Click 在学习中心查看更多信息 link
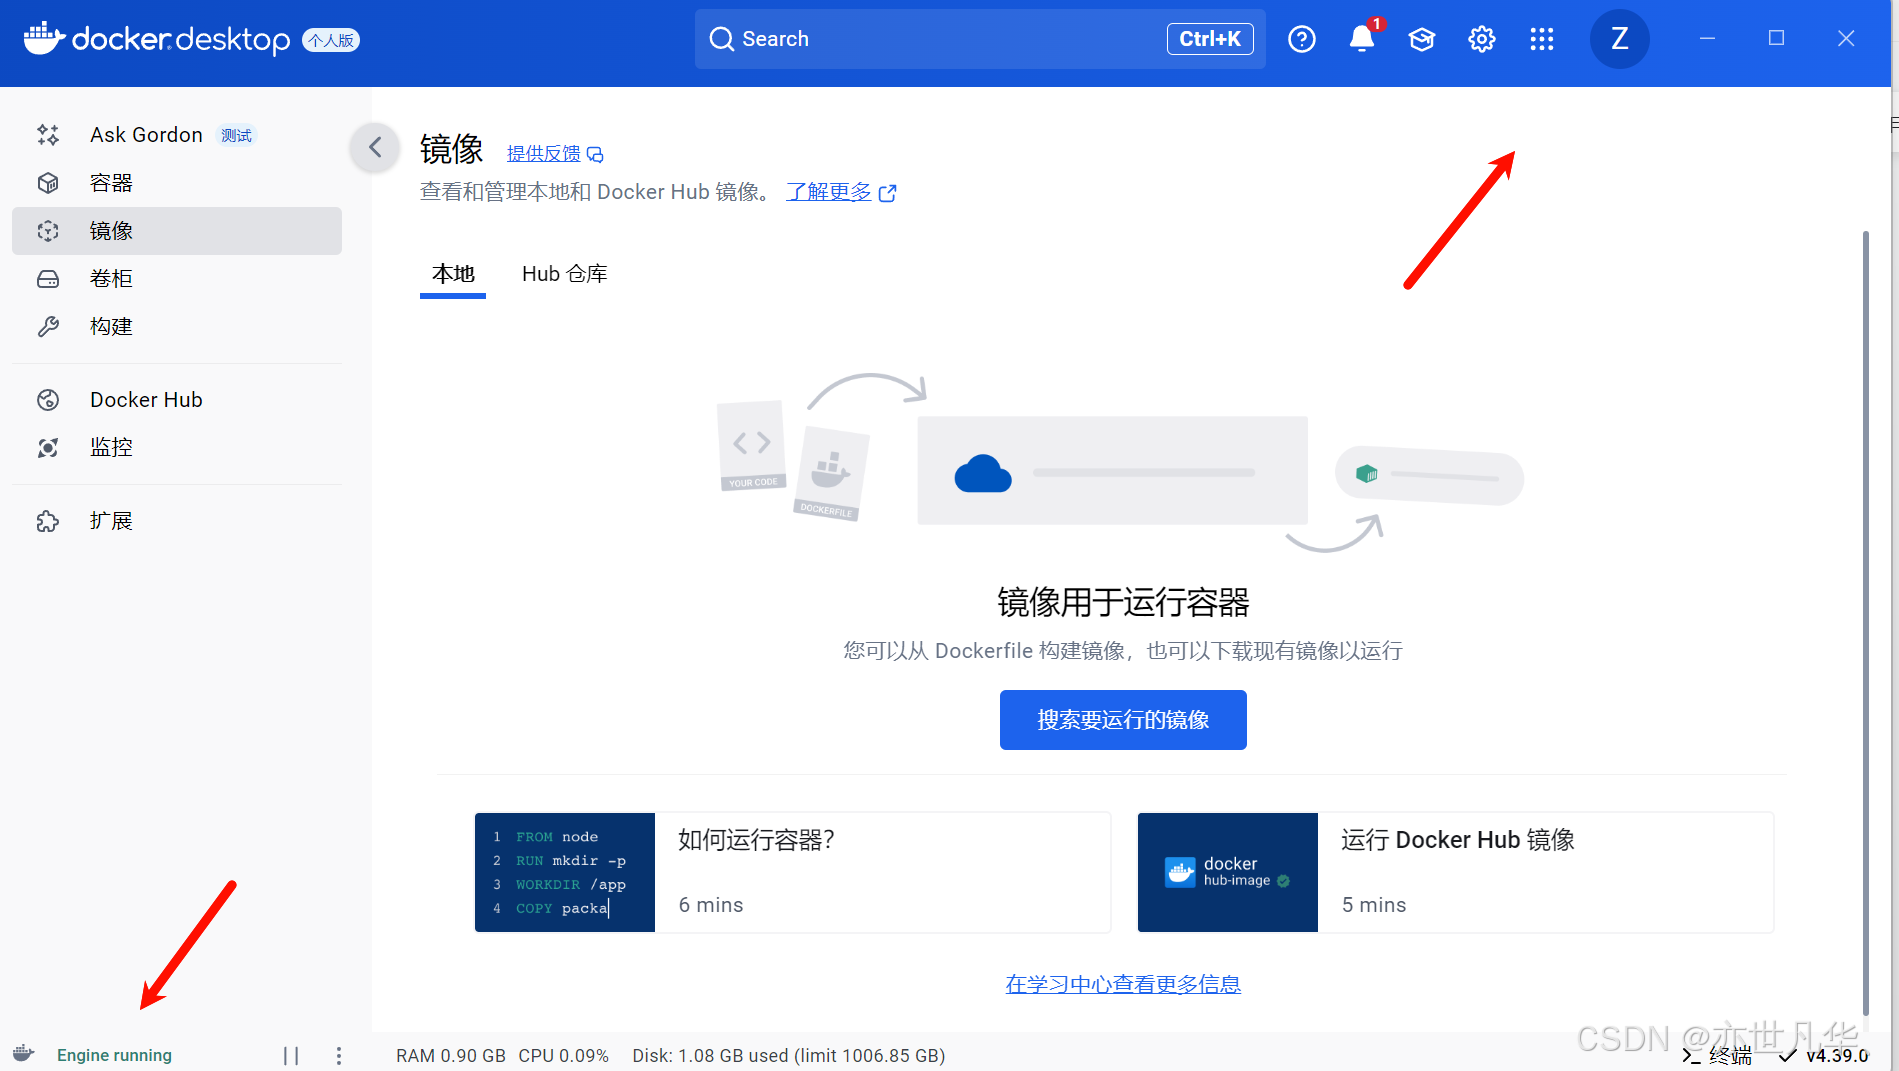 tap(1123, 984)
